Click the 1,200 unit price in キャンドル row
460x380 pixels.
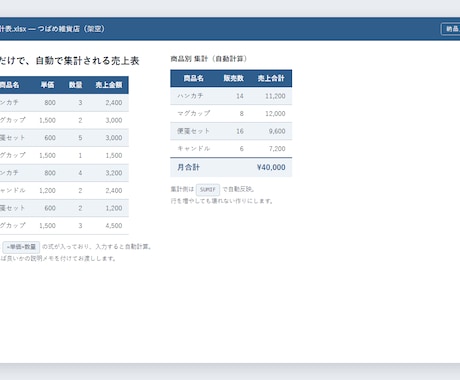coord(47,191)
